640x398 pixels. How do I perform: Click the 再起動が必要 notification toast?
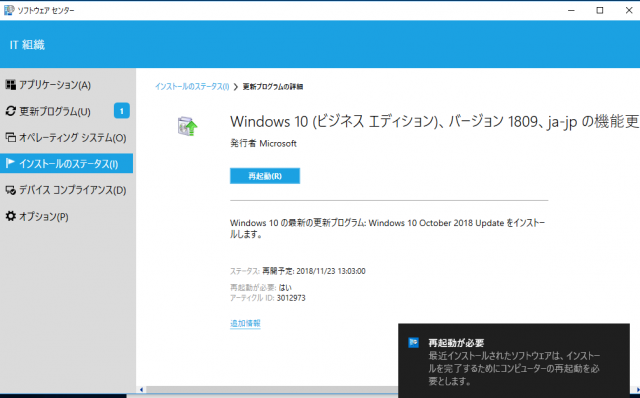coord(514,361)
